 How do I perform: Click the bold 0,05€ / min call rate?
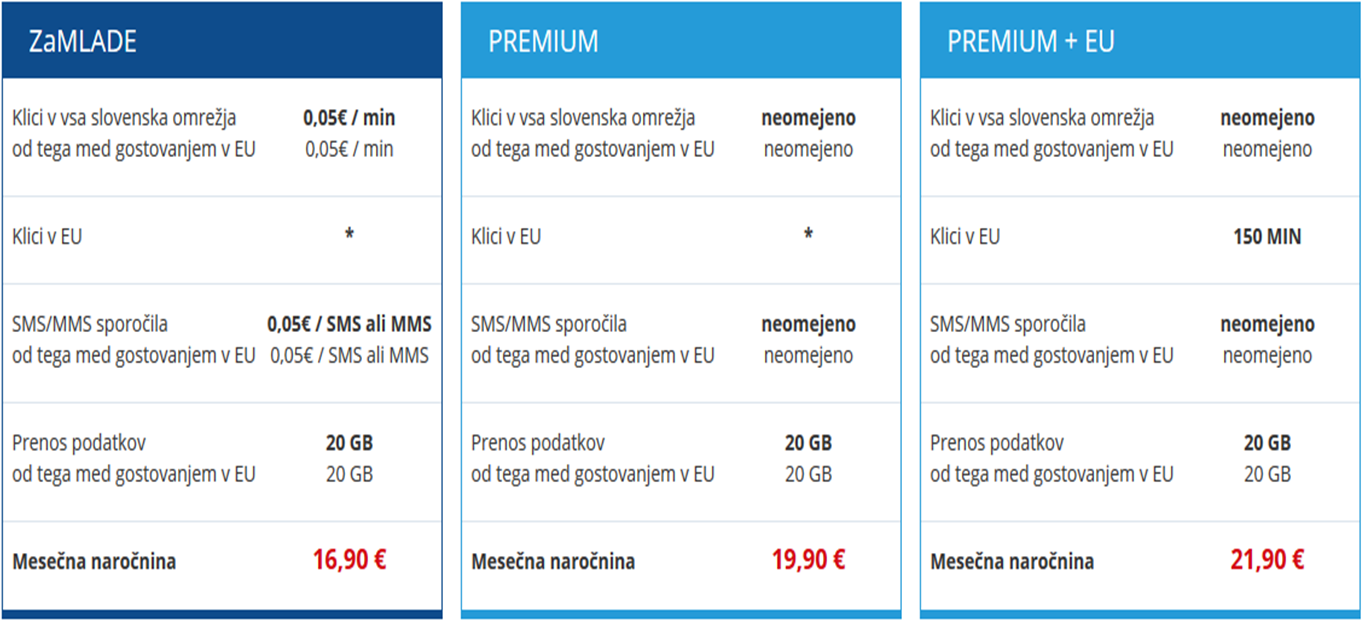(349, 118)
